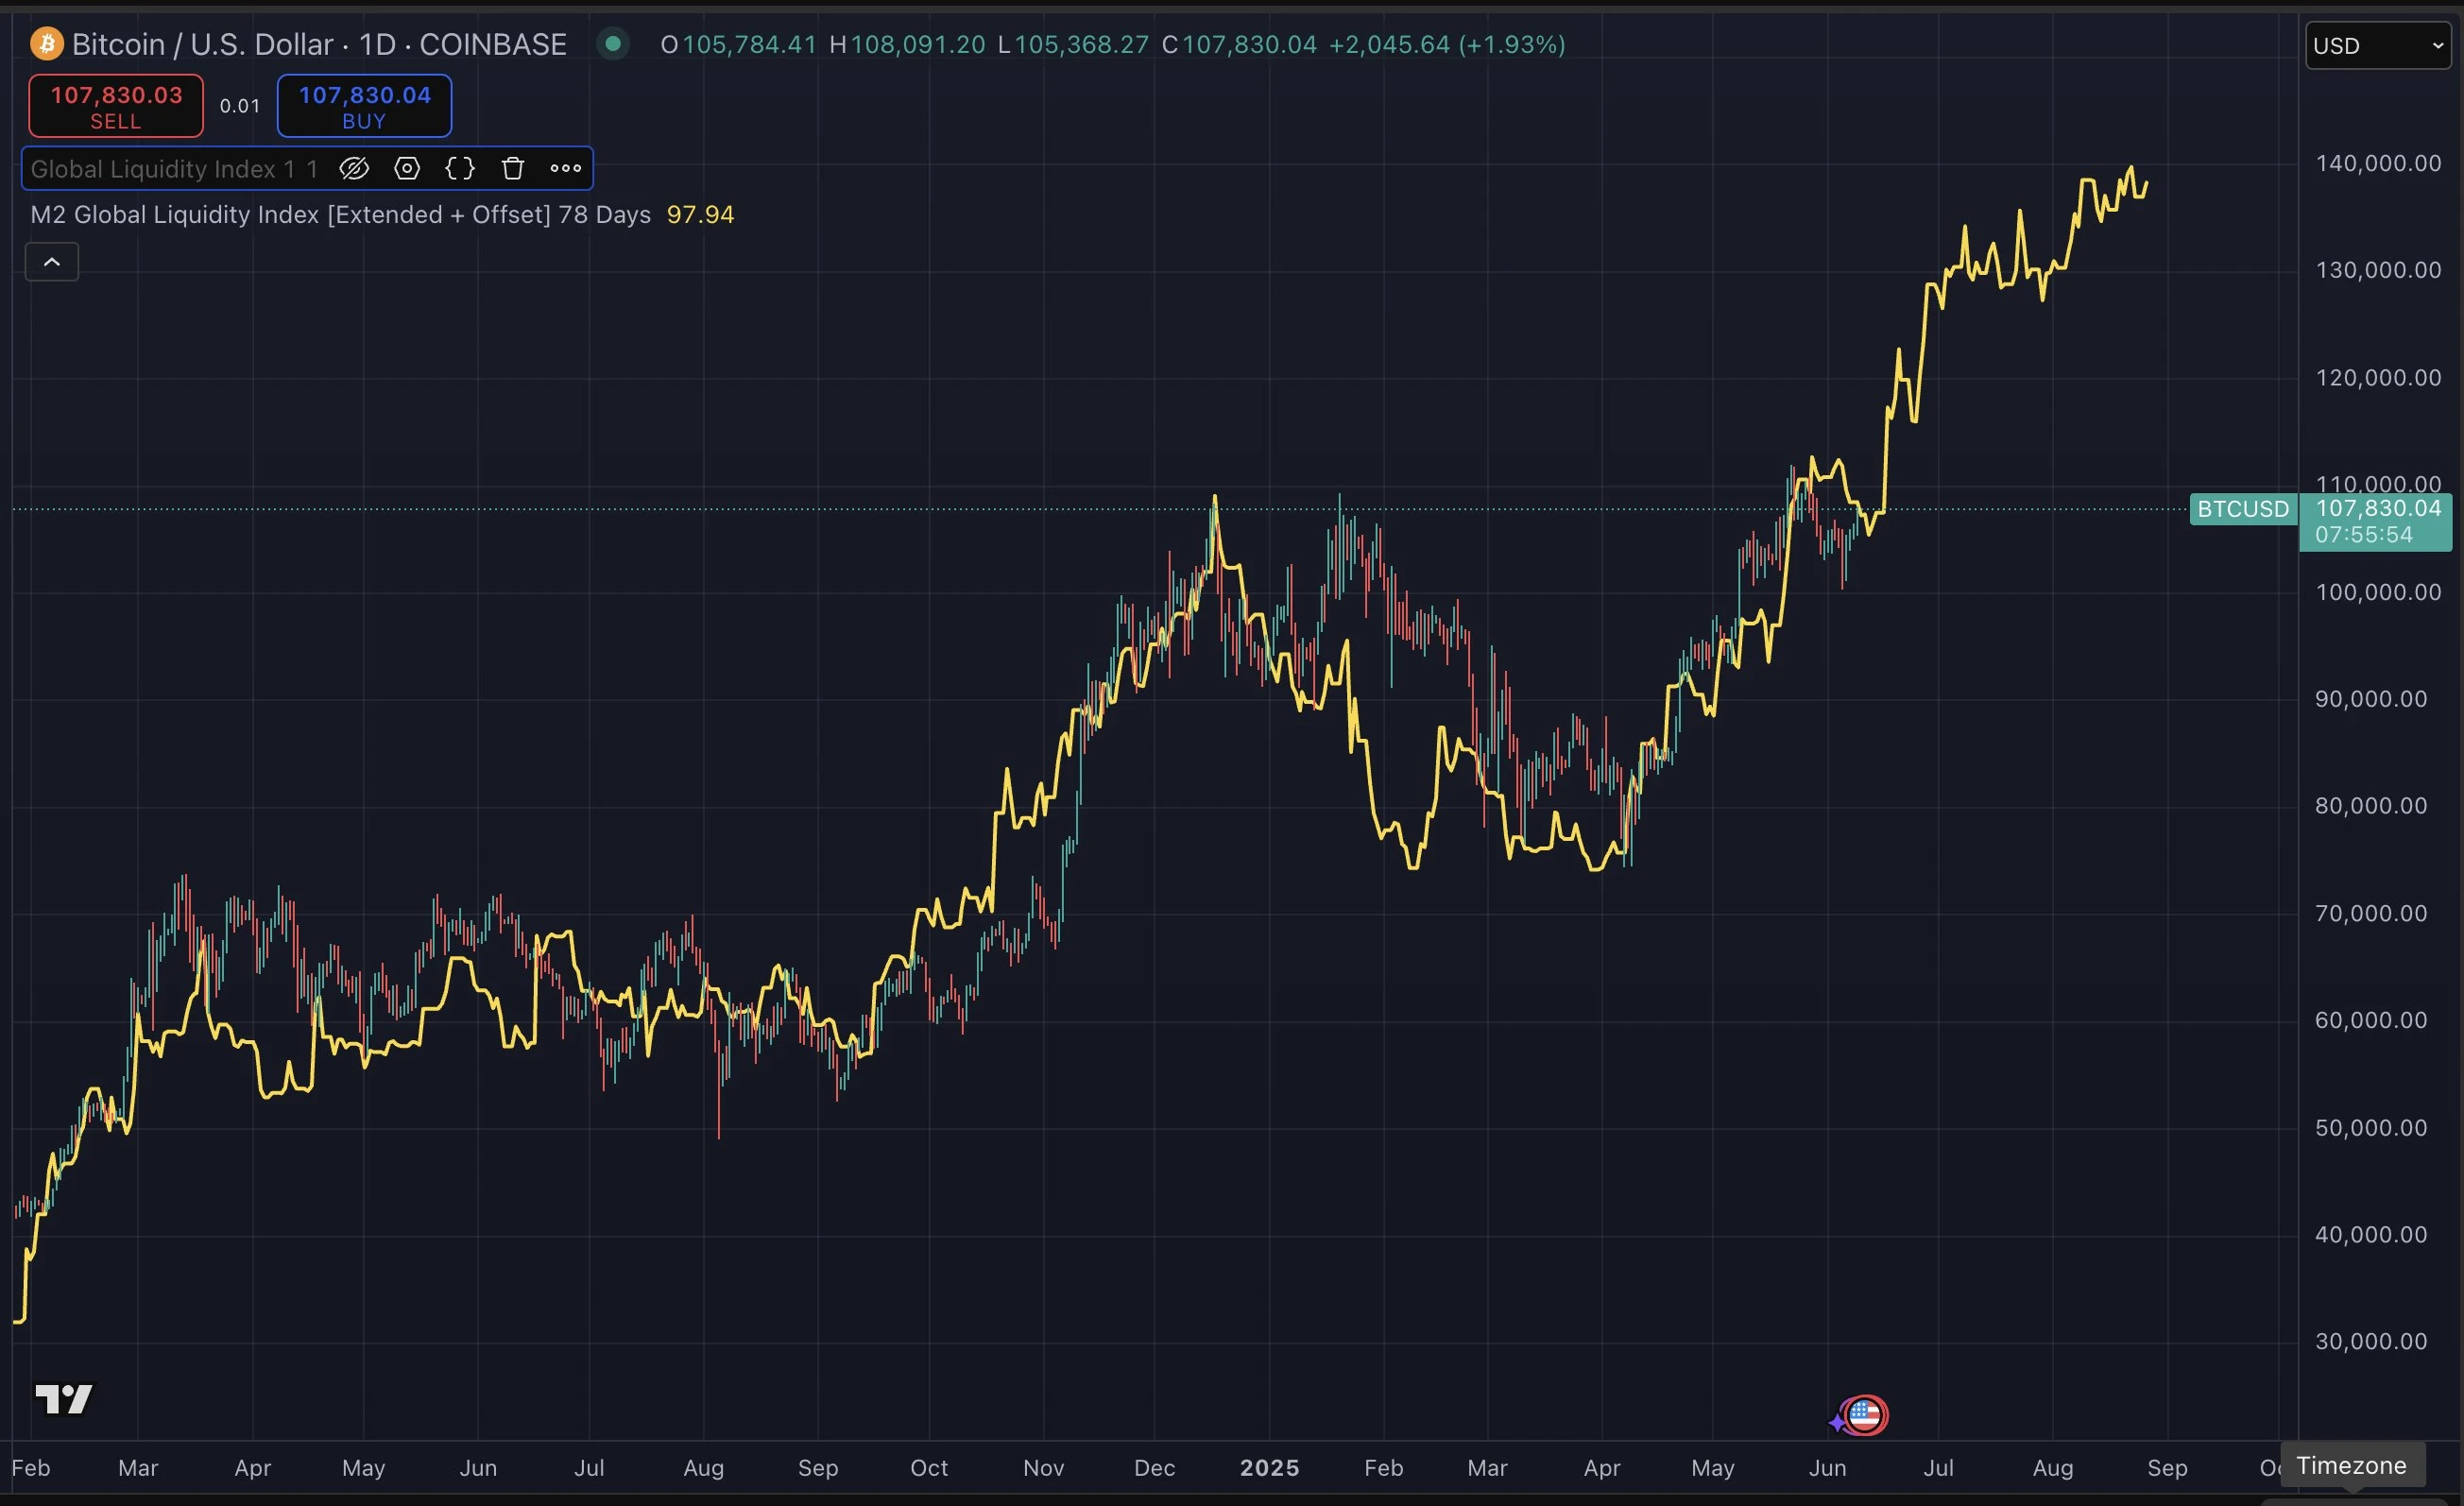View the indicator's source code
Viewport: 2464px width, 1506px height.
click(460, 168)
